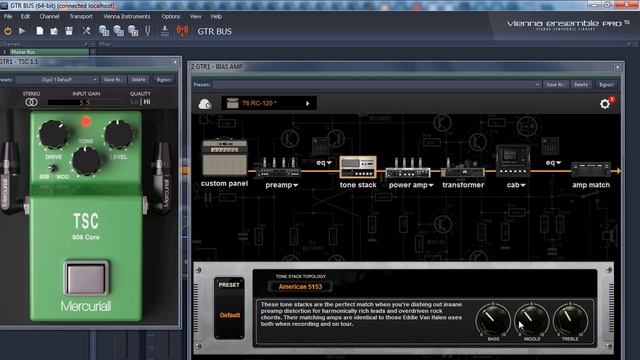Create a new project via blank page icon

point(40,31)
